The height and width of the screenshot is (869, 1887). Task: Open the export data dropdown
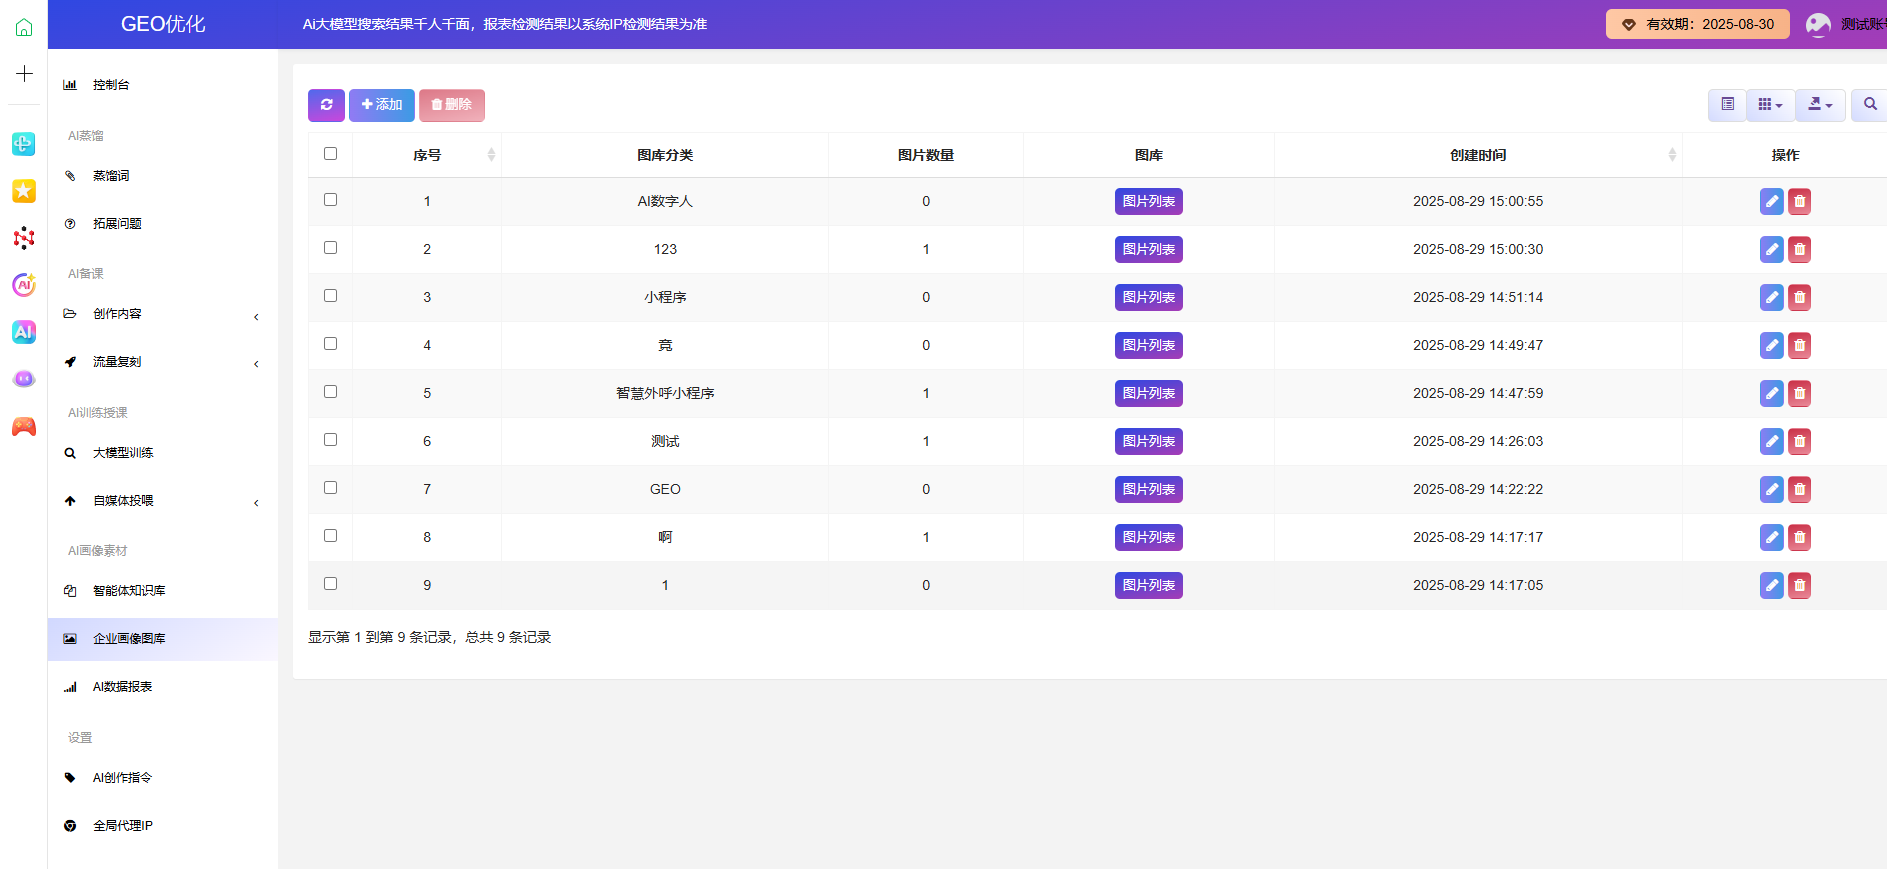pyautogui.click(x=1820, y=105)
